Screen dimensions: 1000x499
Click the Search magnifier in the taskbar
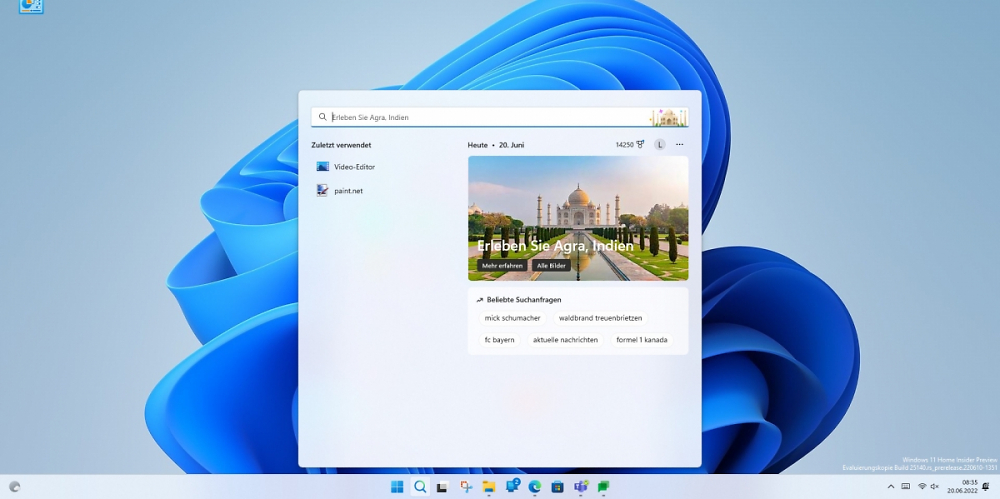coord(420,487)
